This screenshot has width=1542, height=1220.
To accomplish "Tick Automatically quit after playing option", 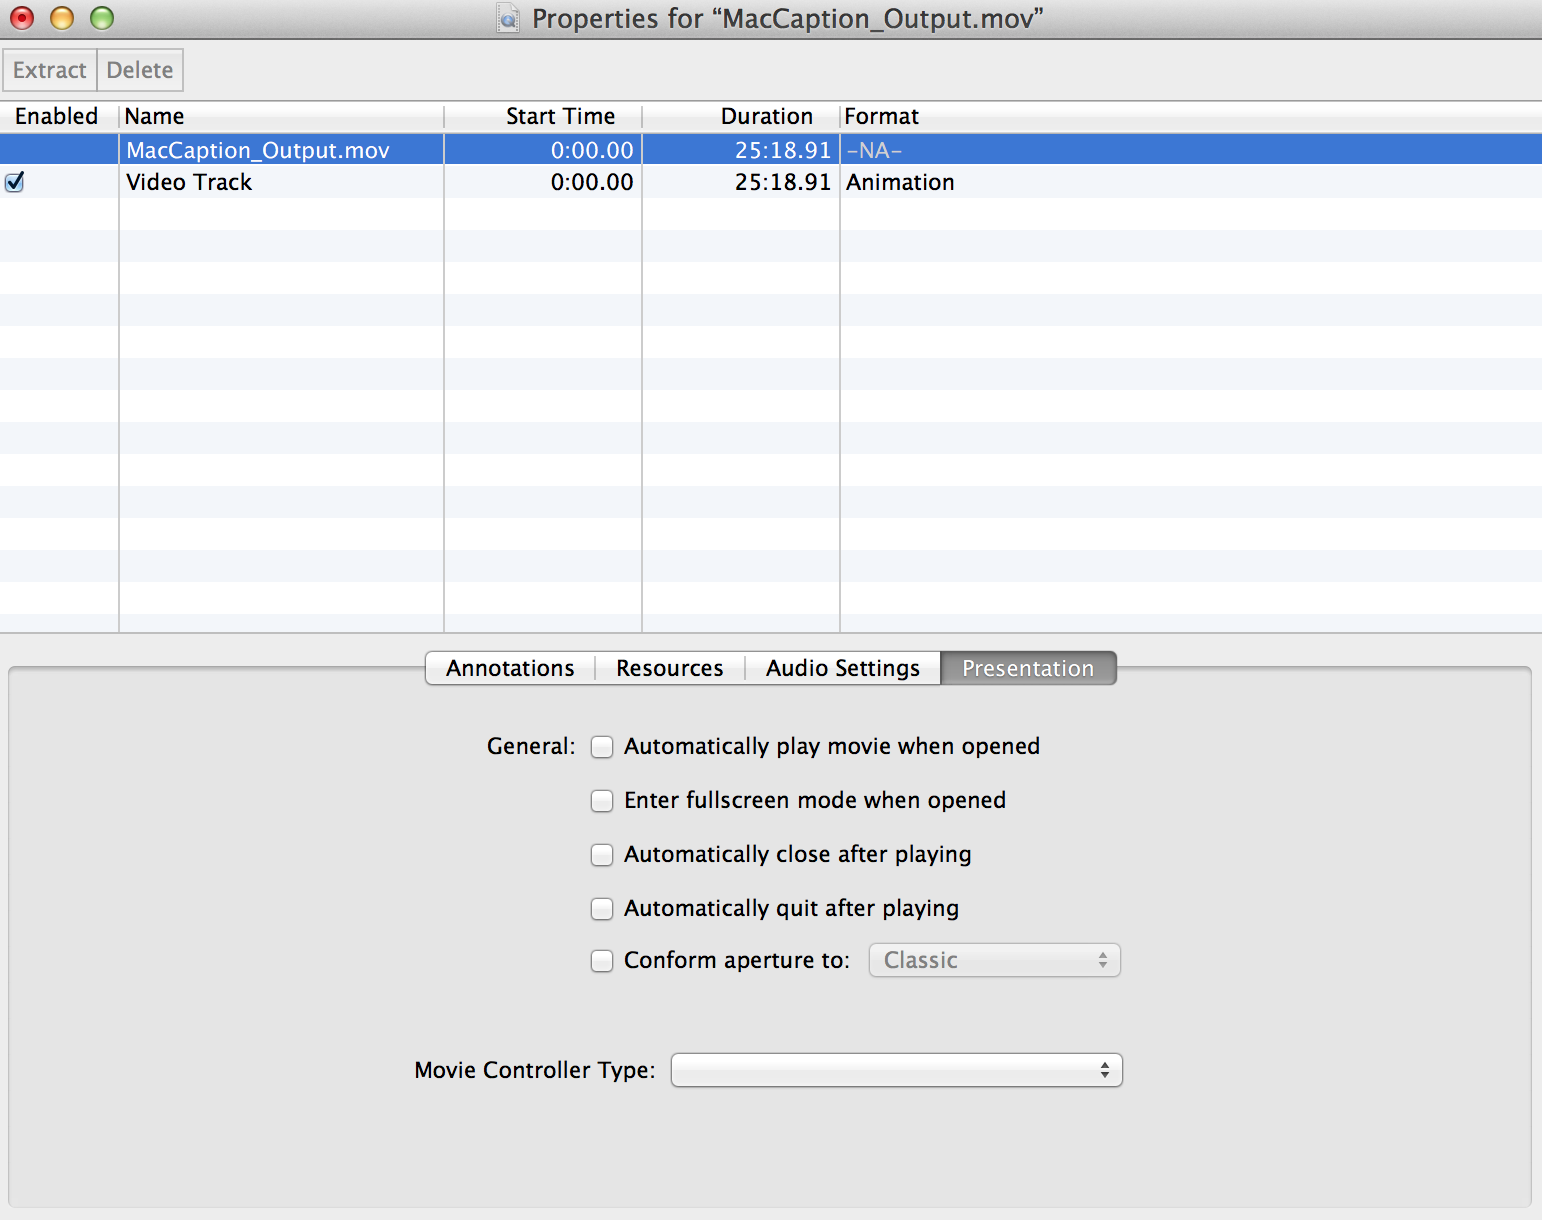I will 602,909.
